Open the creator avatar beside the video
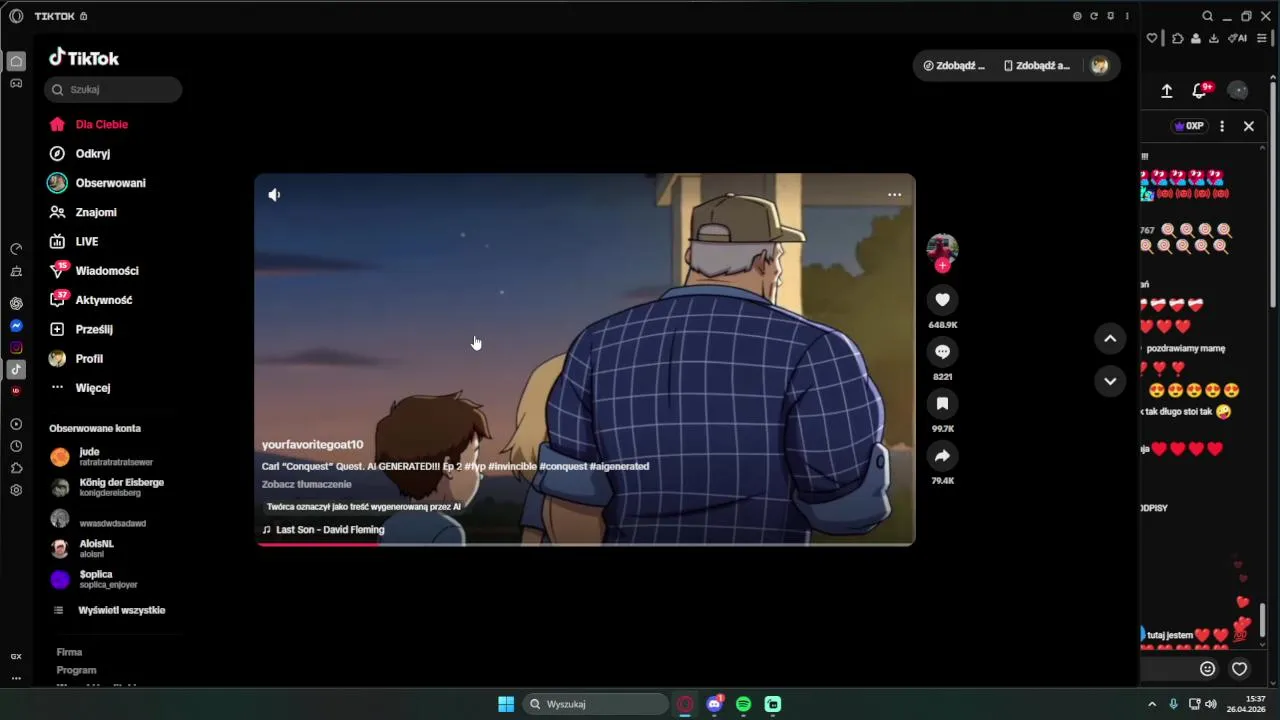The width and height of the screenshot is (1280, 720). (x=942, y=249)
